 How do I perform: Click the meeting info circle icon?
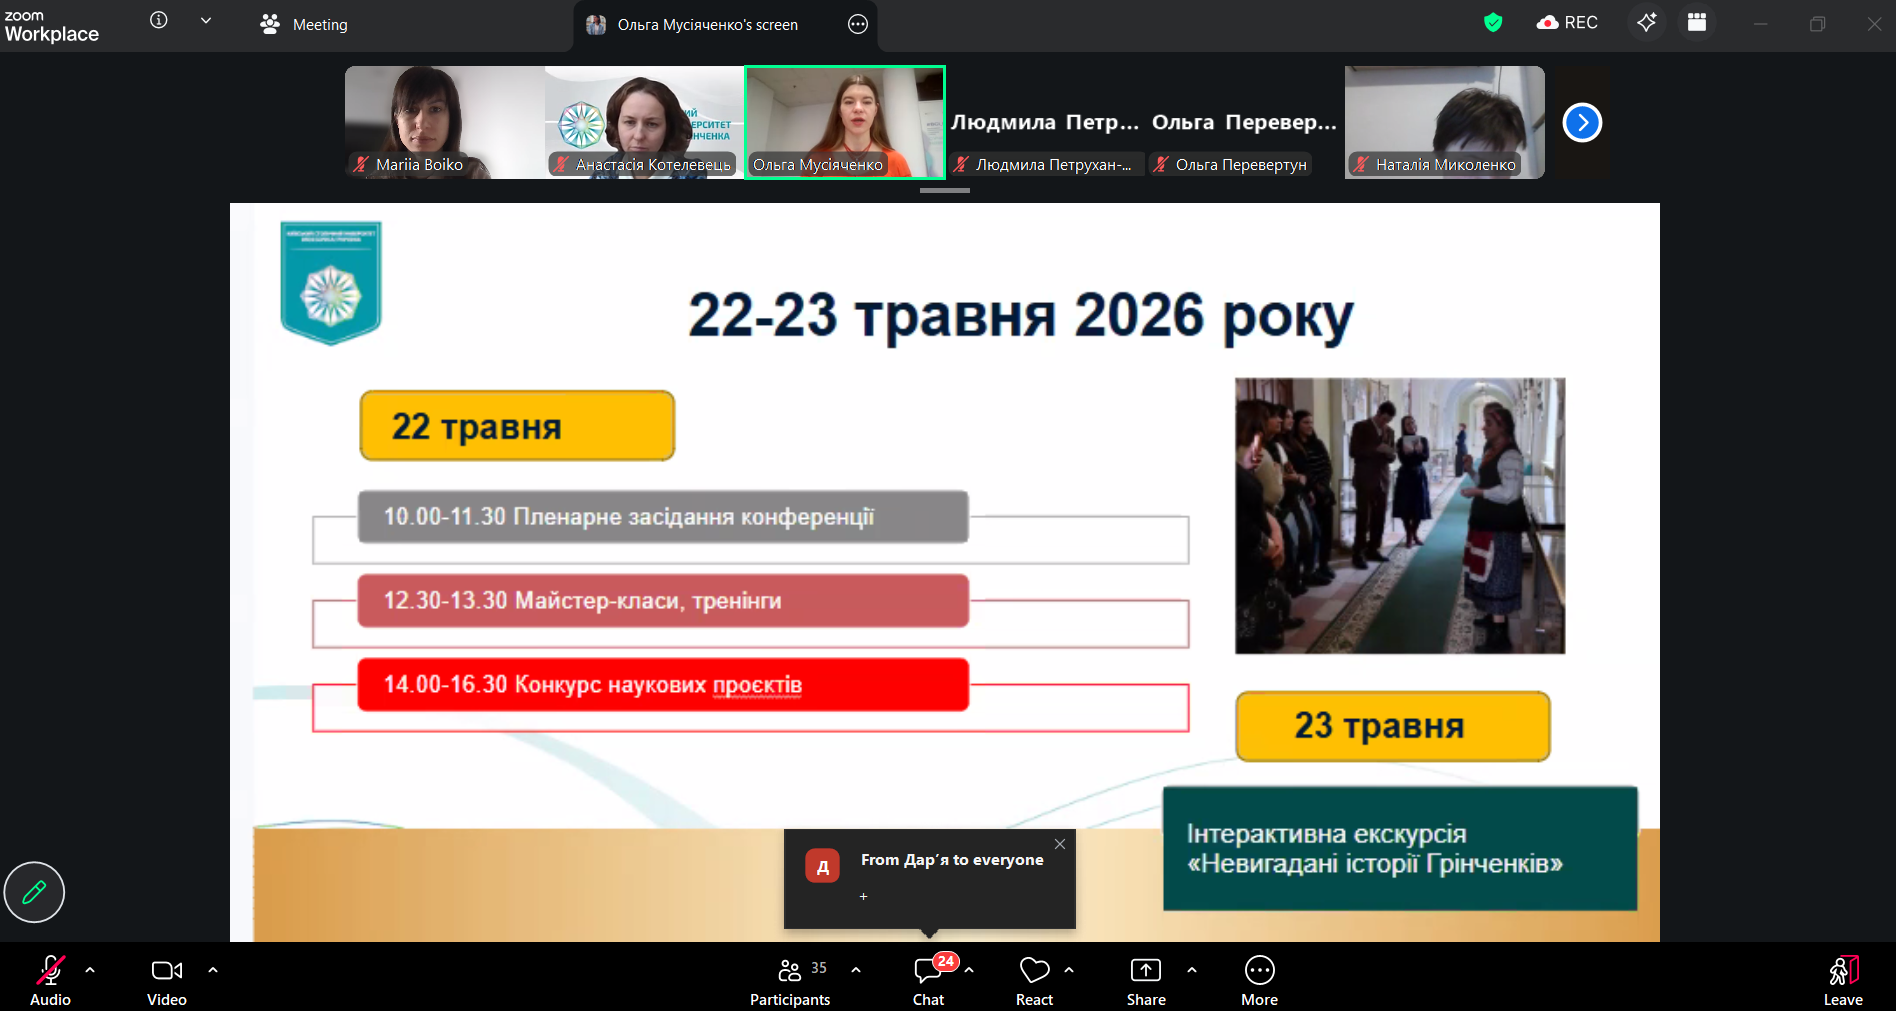click(x=158, y=21)
